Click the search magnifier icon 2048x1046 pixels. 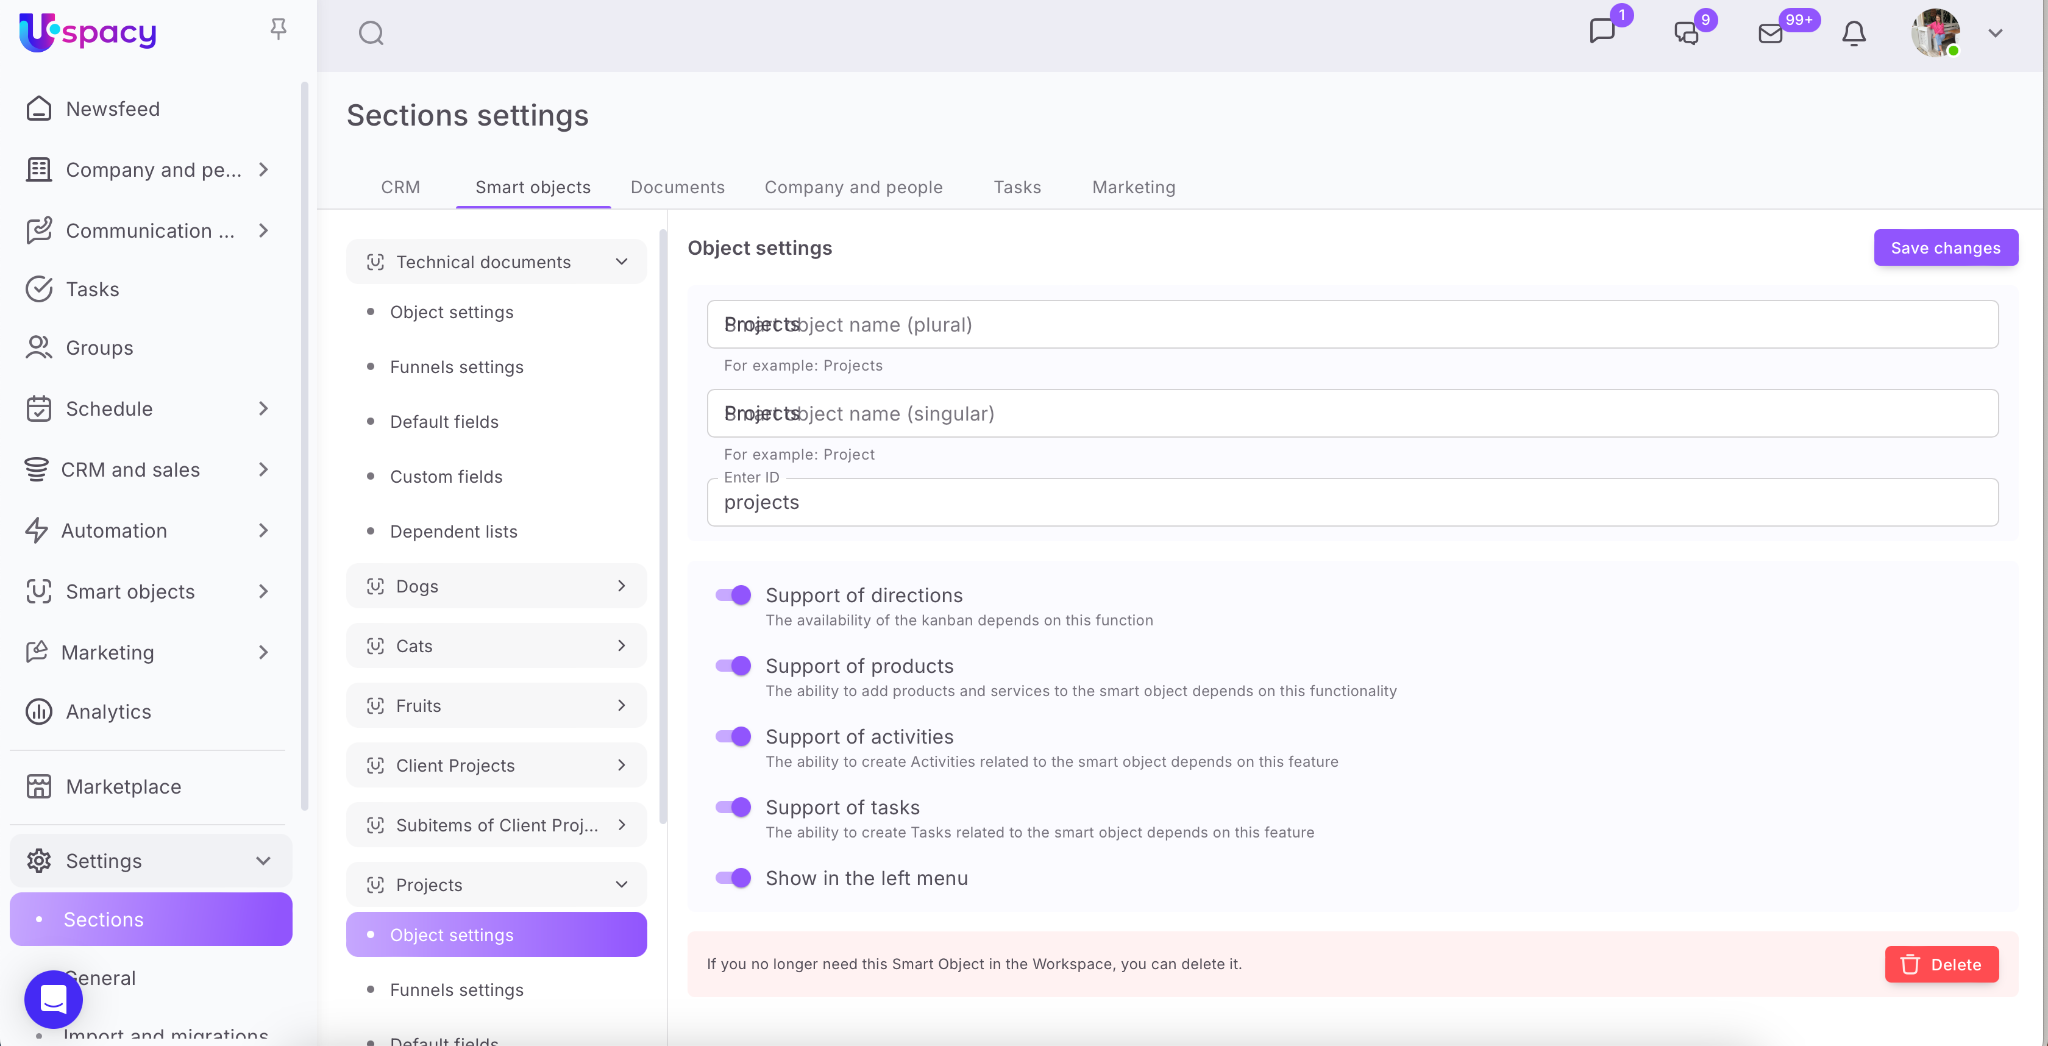[371, 34]
